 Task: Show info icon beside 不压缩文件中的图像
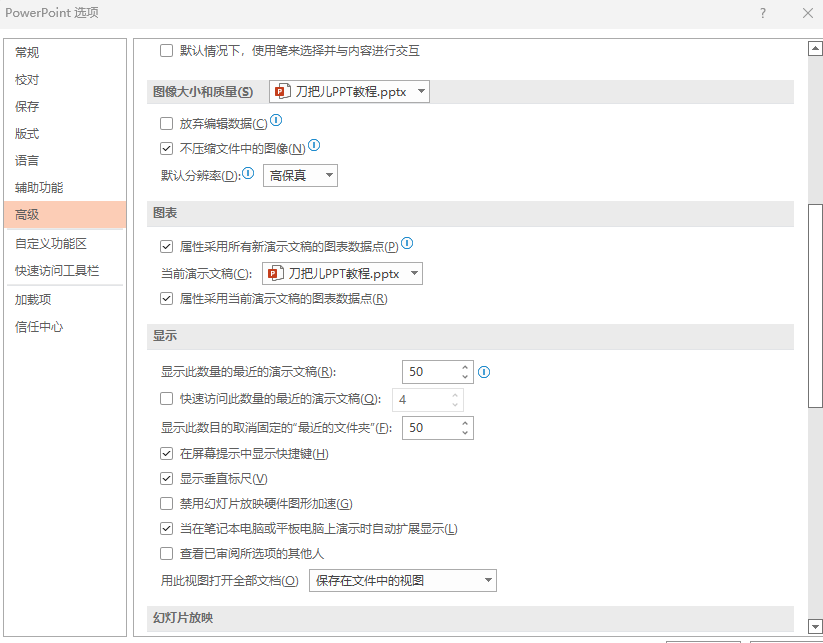tap(314, 145)
